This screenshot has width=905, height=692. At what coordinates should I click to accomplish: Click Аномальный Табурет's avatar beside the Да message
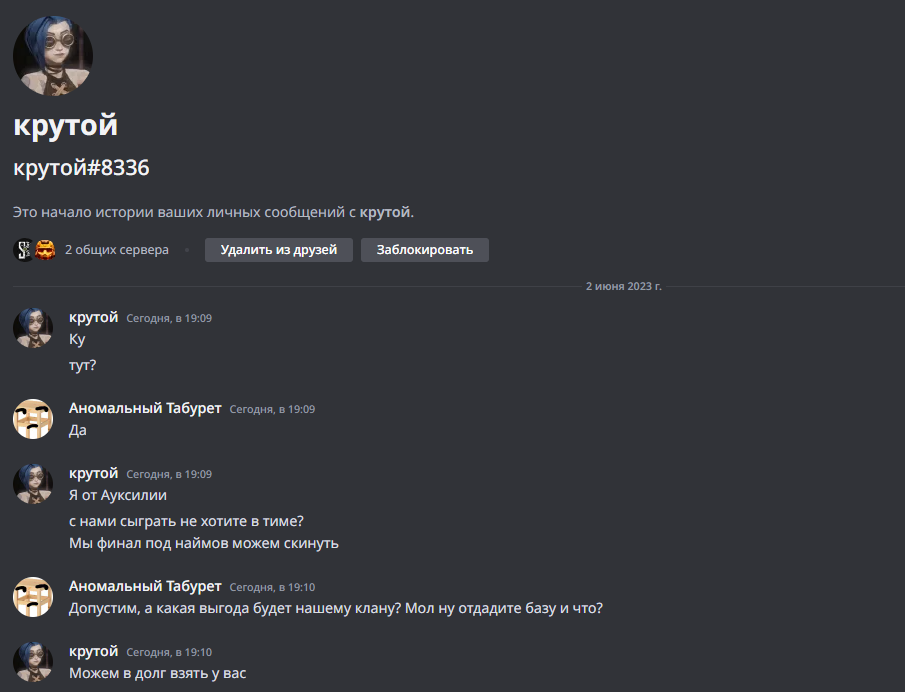click(33, 419)
